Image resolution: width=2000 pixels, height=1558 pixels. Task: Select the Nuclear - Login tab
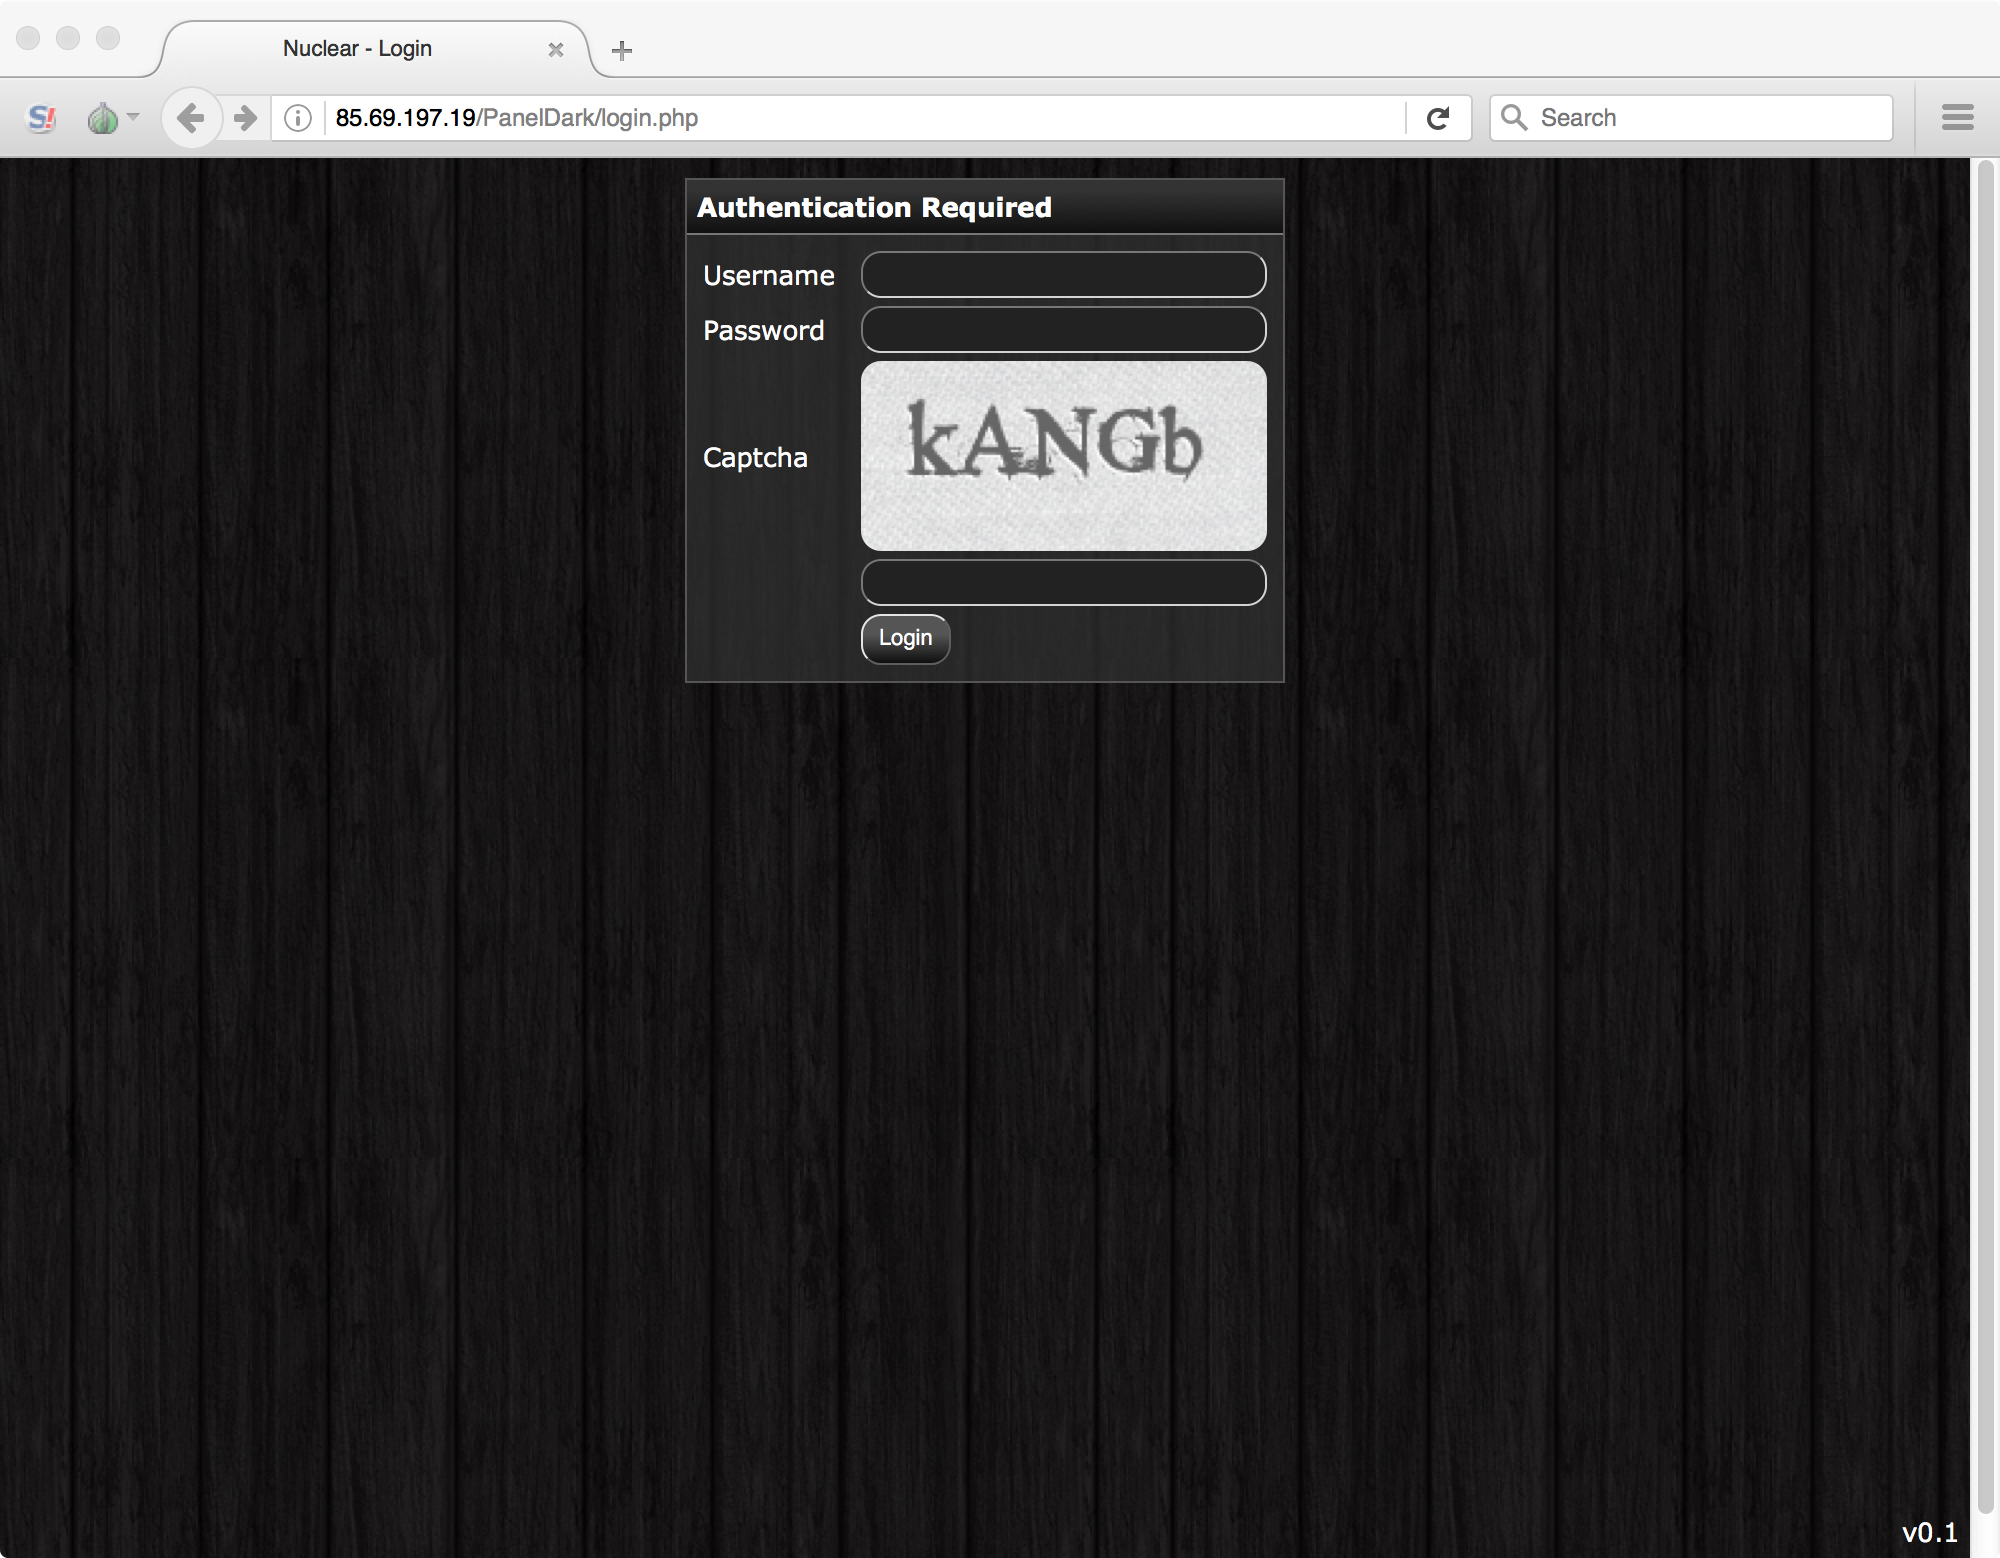tap(357, 49)
